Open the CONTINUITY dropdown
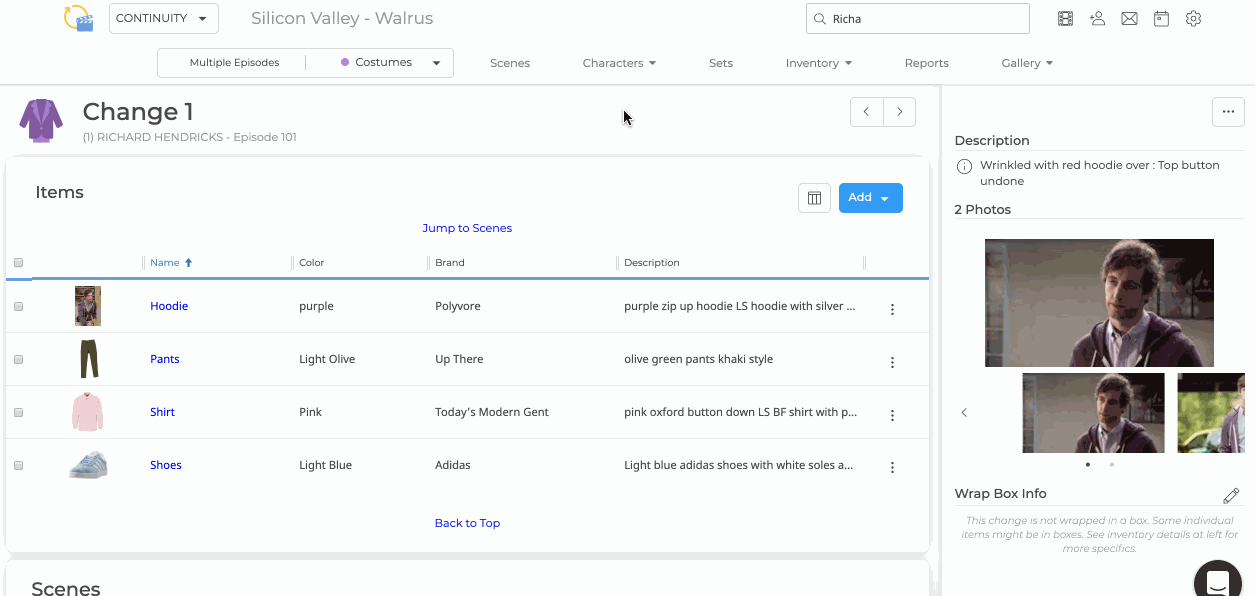This screenshot has height=596, width=1255. (164, 18)
